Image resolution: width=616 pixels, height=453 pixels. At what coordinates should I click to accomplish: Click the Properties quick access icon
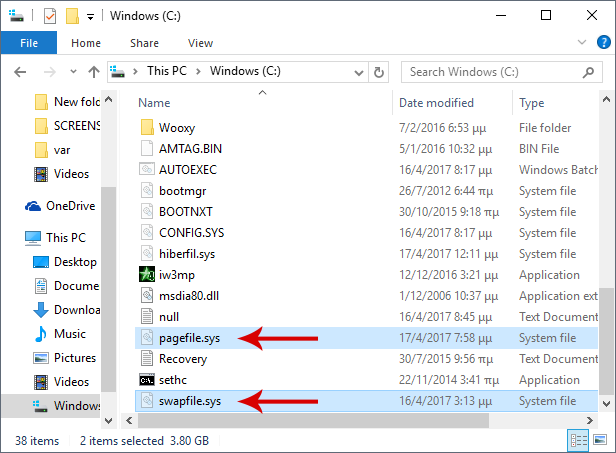click(x=50, y=16)
